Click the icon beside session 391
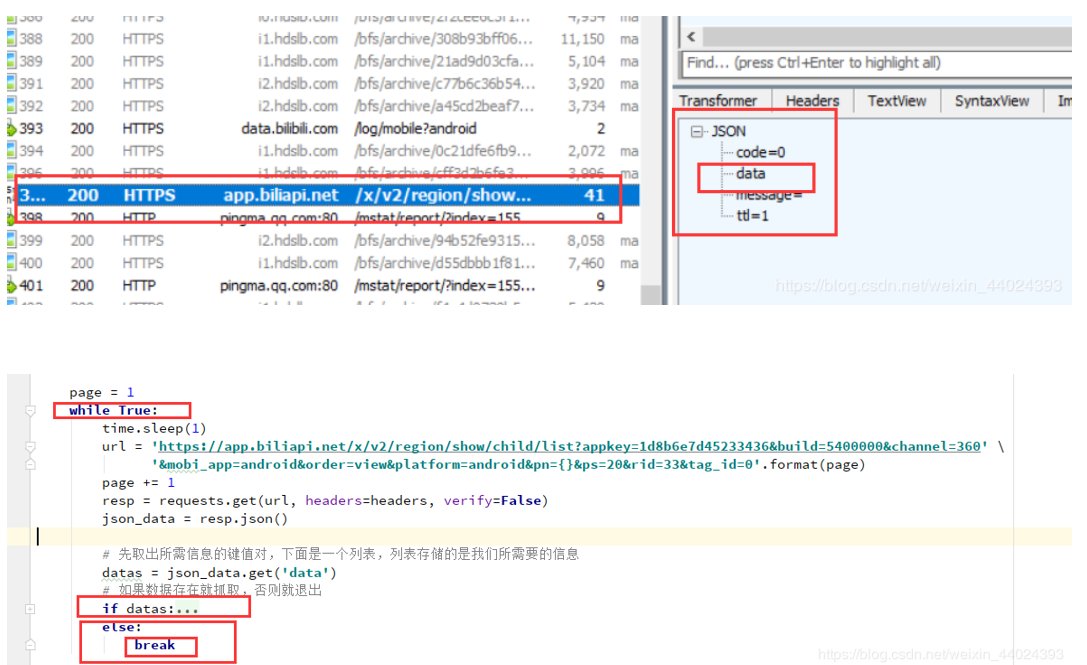 (x=11, y=83)
